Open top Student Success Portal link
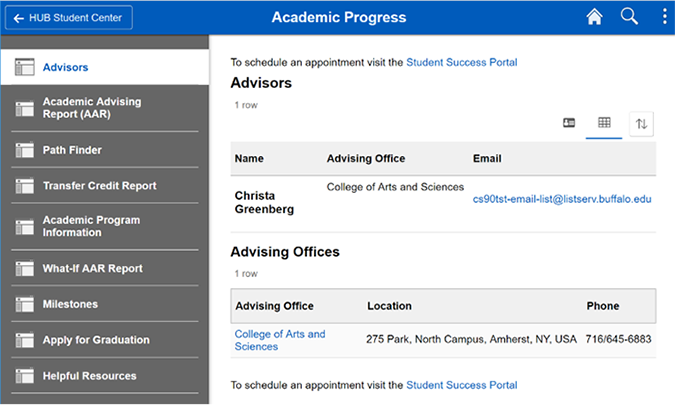 pyautogui.click(x=462, y=62)
